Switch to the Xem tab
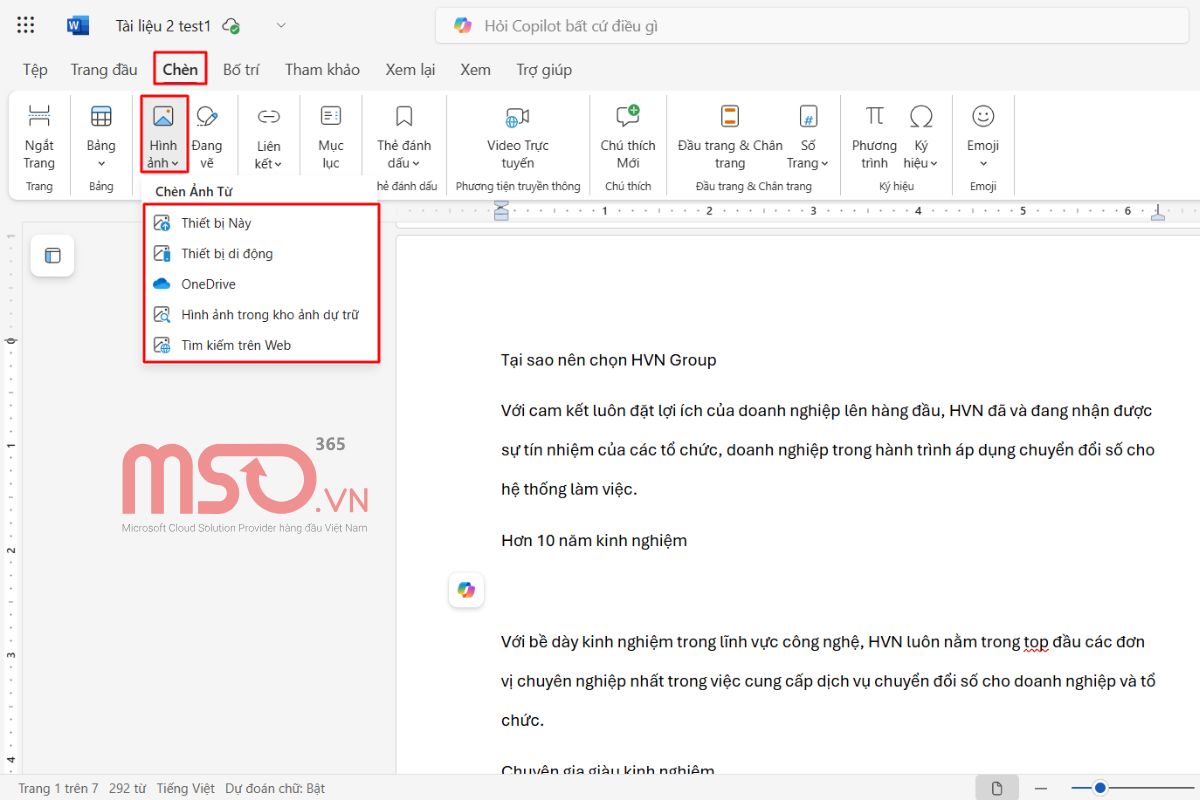The height and width of the screenshot is (800, 1200). click(x=475, y=69)
